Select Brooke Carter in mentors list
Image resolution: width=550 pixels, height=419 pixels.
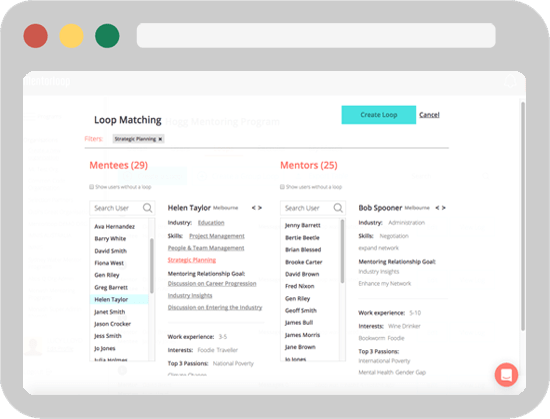coord(304,262)
